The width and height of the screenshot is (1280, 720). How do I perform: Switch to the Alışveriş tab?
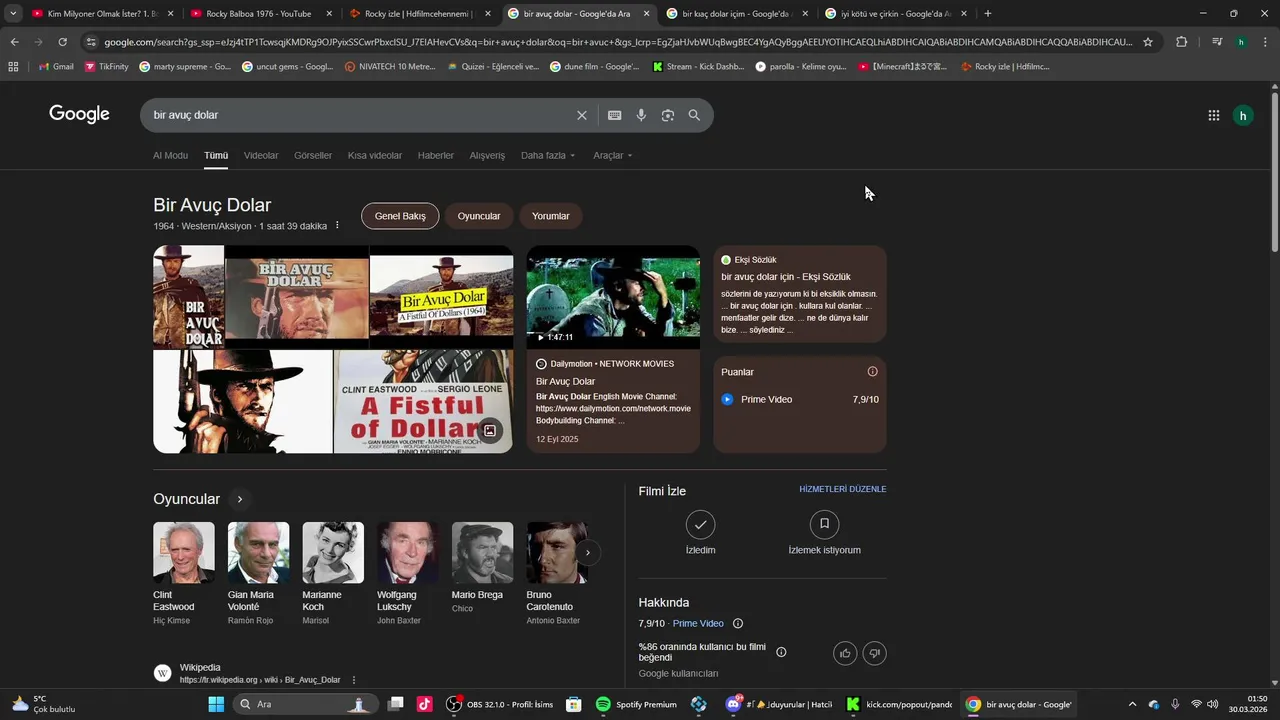487,155
